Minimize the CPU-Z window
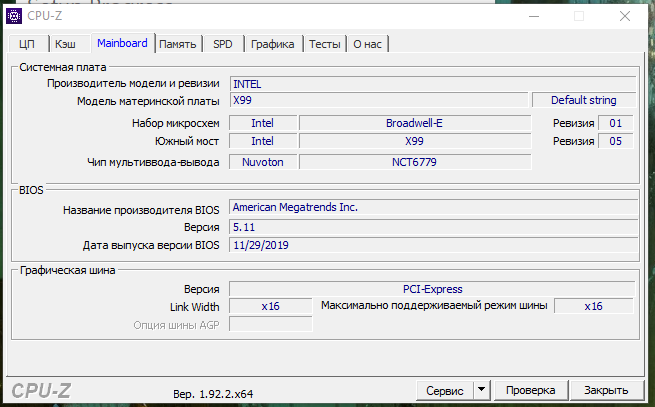655x407 pixels. coord(534,16)
